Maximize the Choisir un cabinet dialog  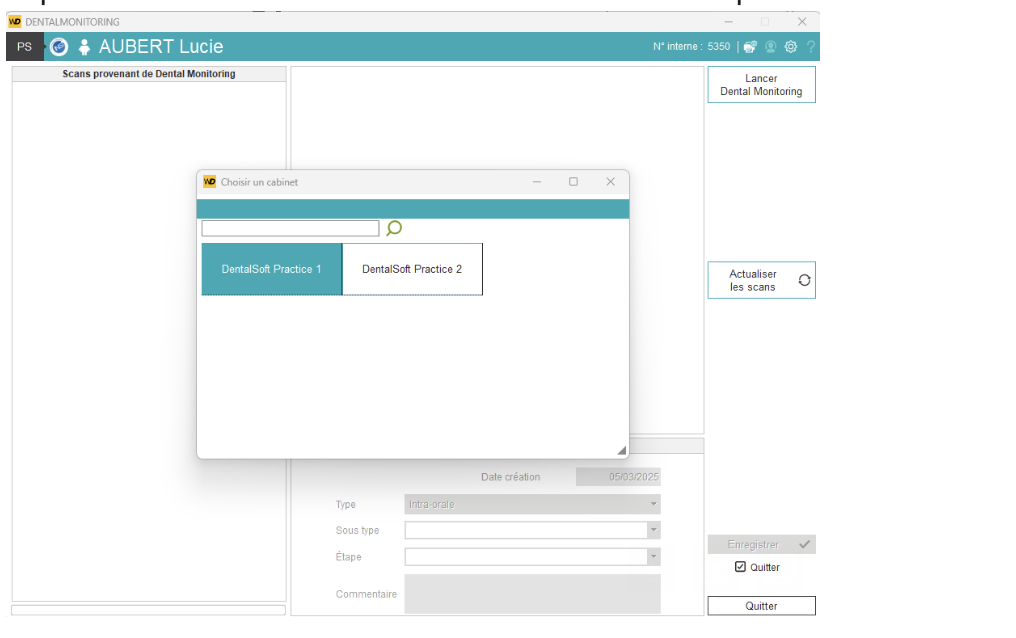(573, 182)
